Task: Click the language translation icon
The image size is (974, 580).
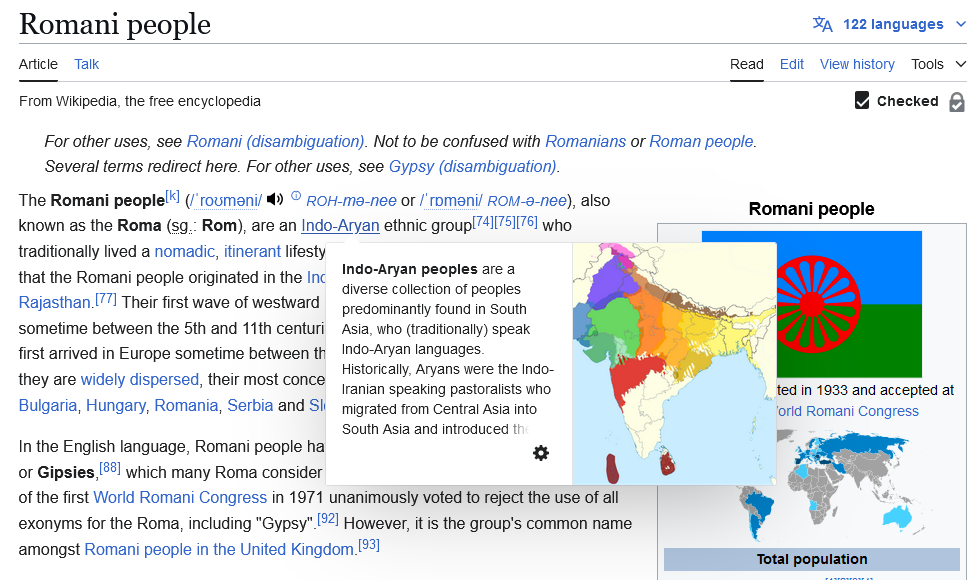Action: tap(822, 24)
